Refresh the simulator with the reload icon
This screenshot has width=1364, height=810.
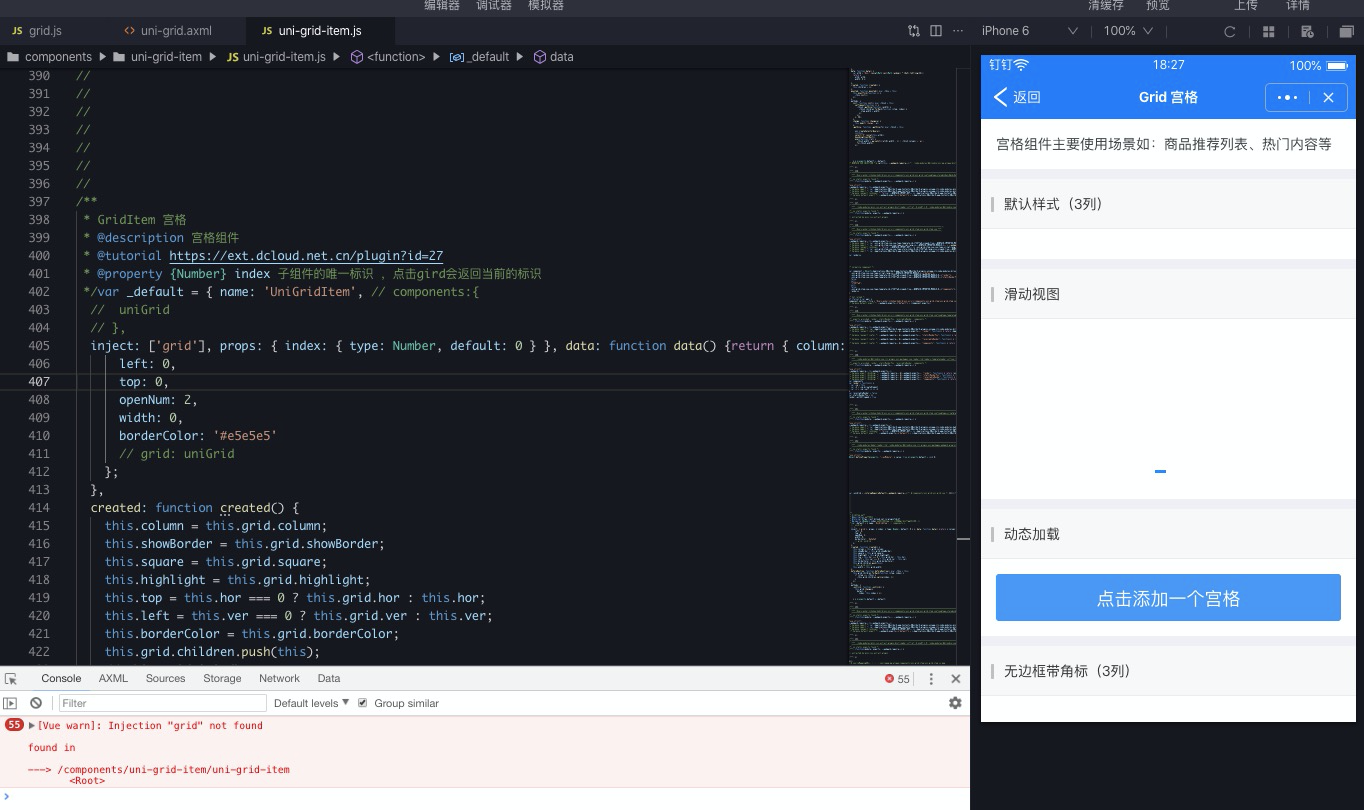(1229, 31)
